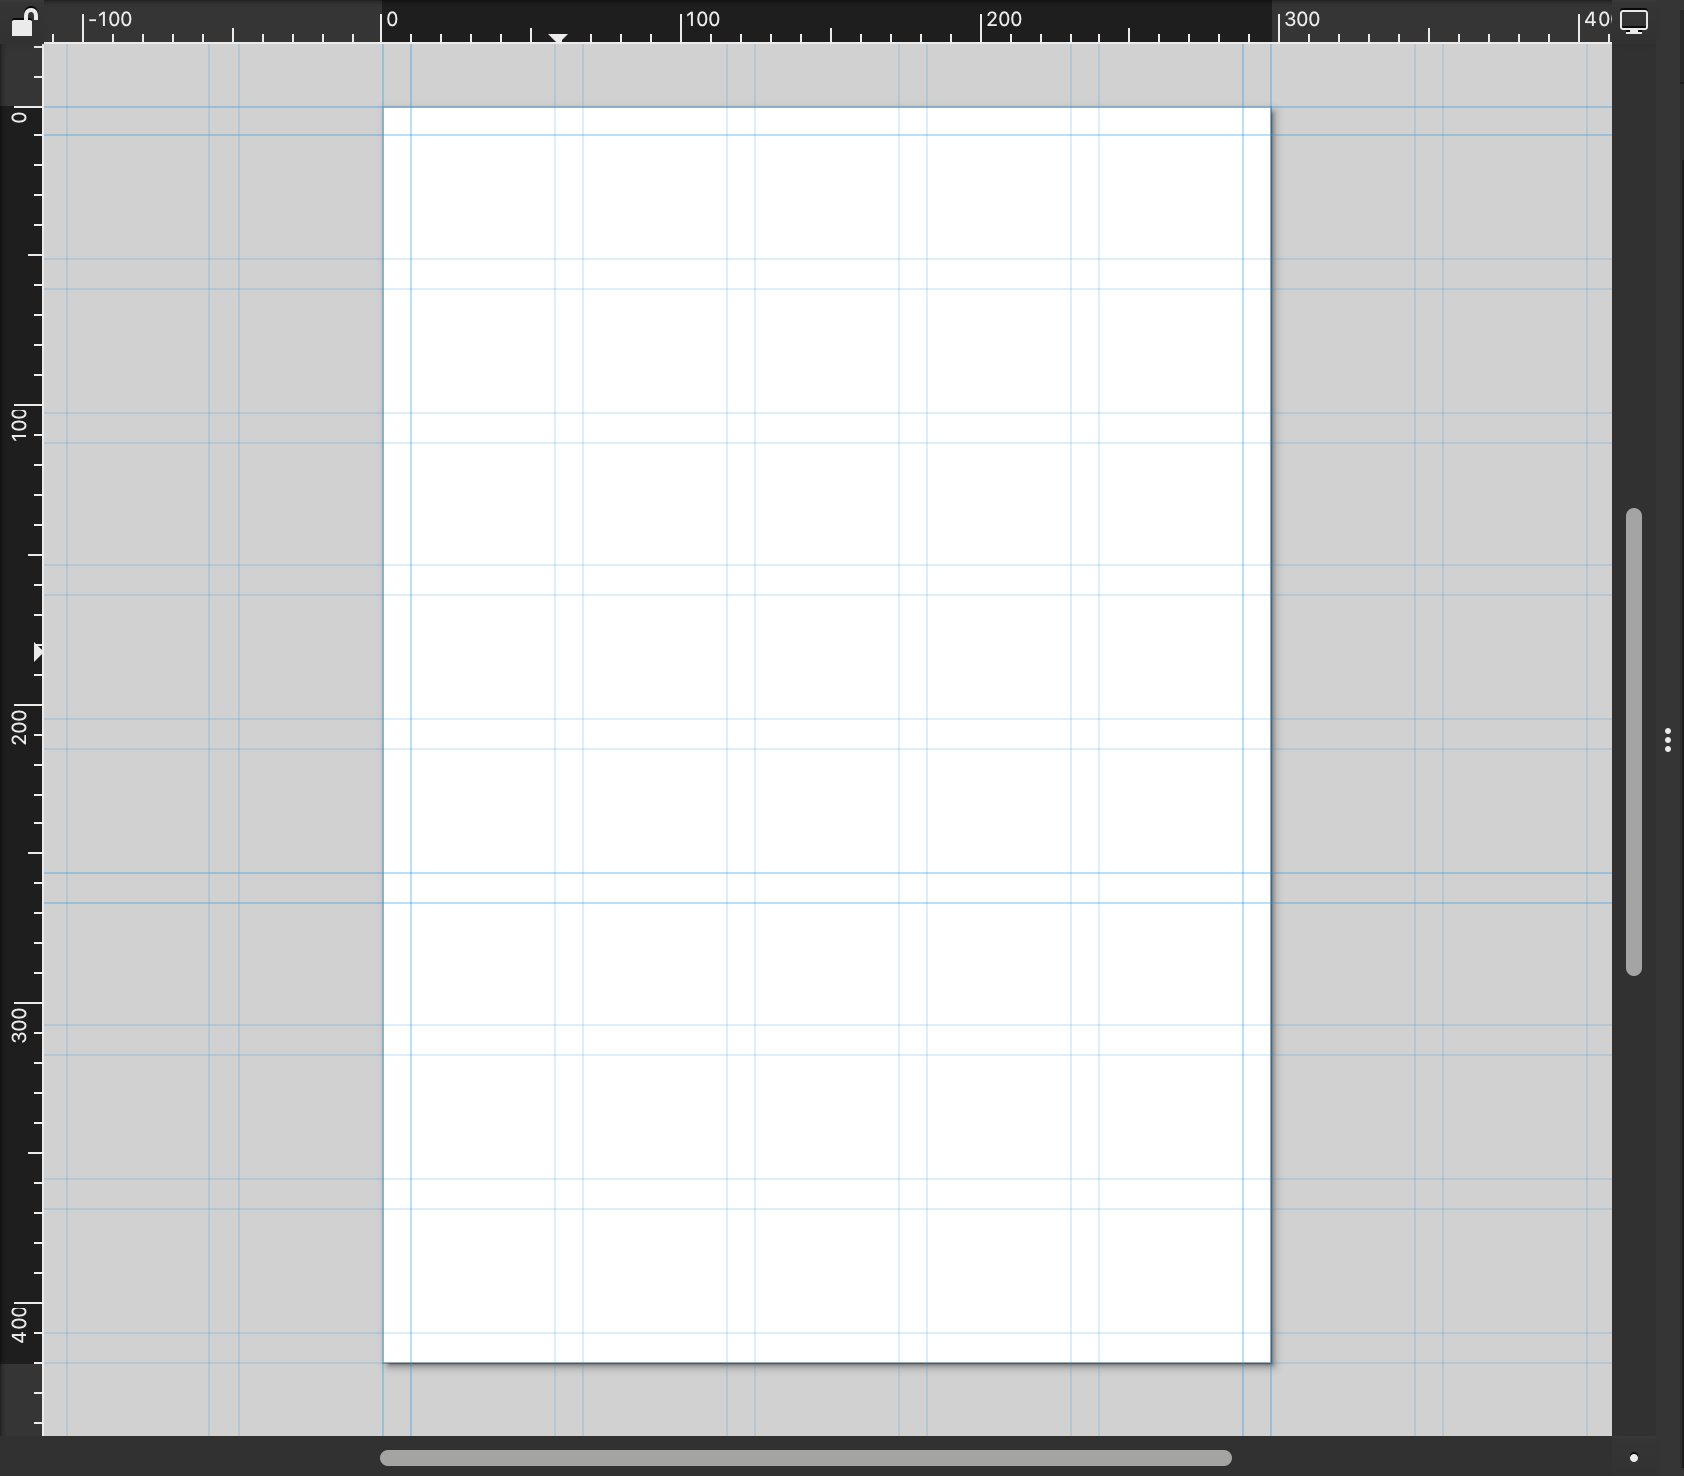Toggle the color-managed display monitor icon

[1634, 22]
